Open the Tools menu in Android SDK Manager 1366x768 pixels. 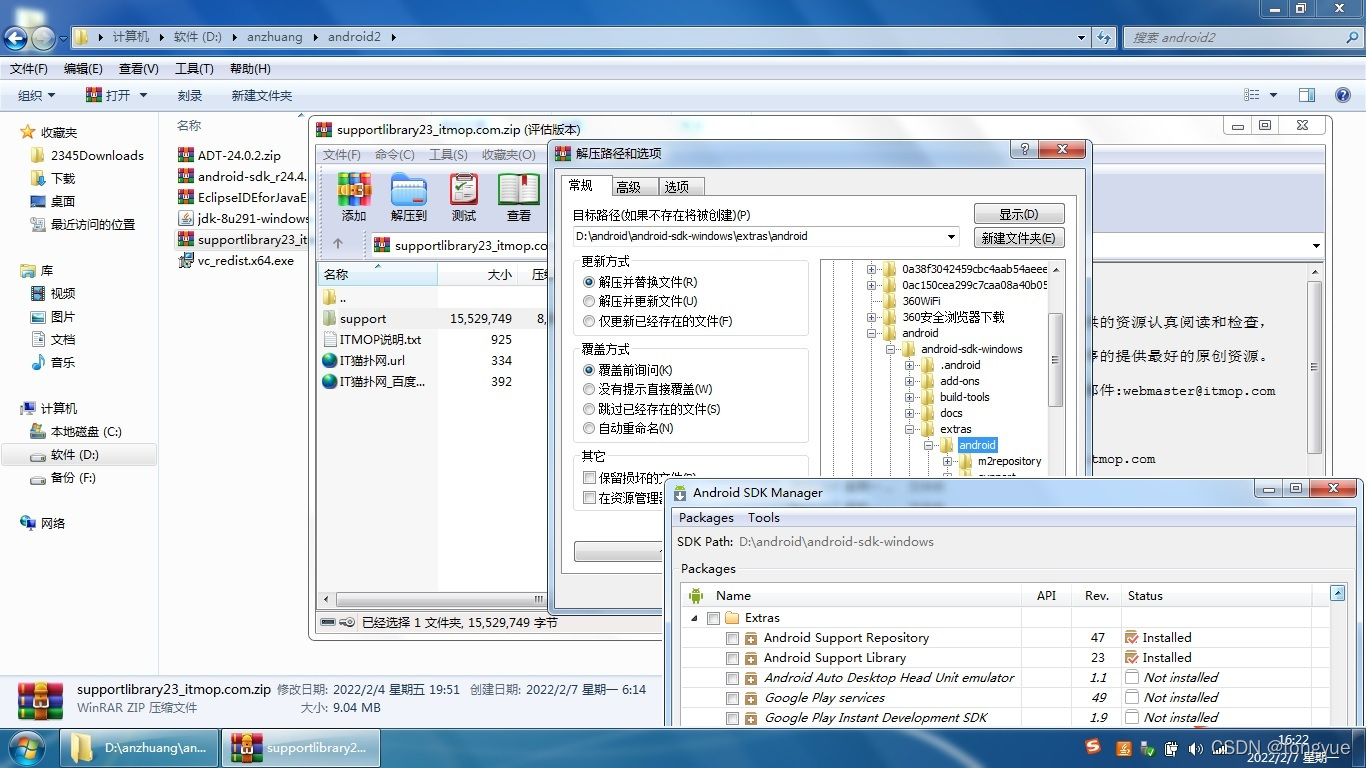point(763,518)
